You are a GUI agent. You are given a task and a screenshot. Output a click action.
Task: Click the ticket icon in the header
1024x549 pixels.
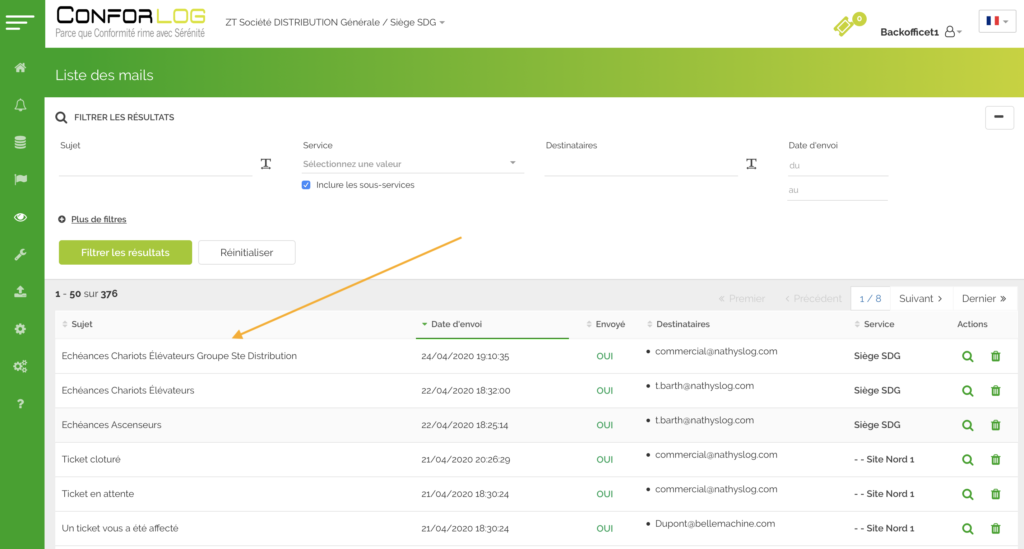tap(848, 26)
